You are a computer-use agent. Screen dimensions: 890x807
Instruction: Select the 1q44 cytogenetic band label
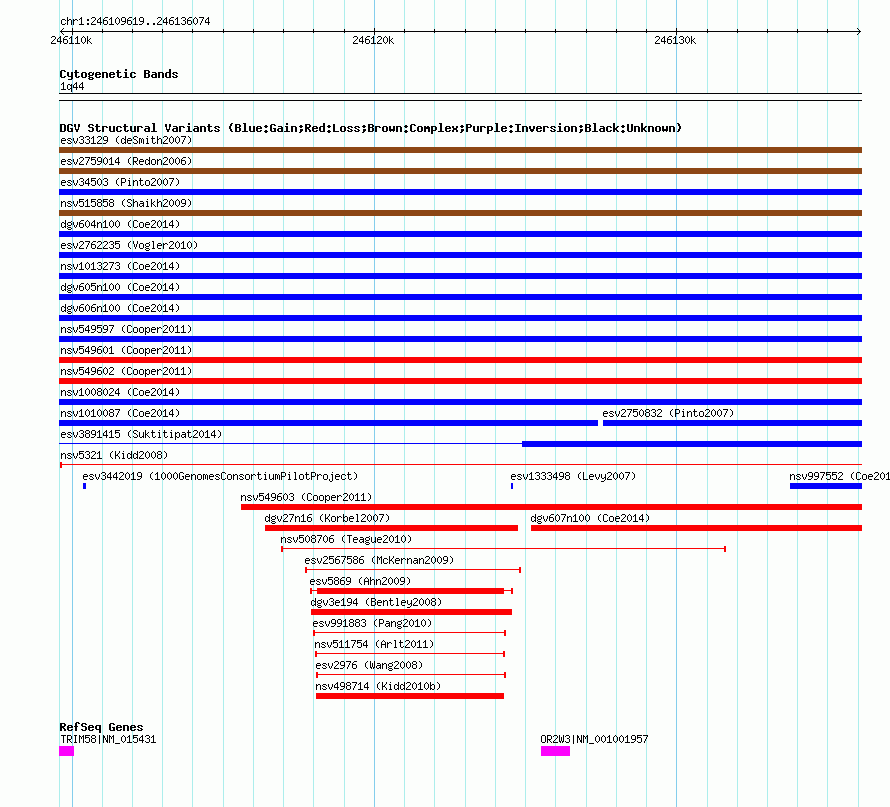point(72,86)
